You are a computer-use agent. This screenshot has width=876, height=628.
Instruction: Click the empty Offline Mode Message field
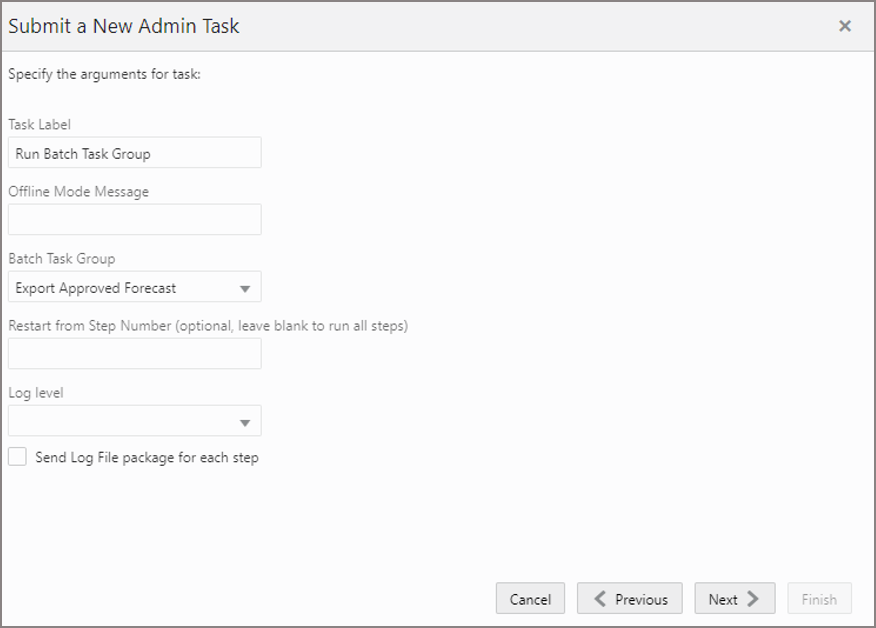tap(134, 219)
